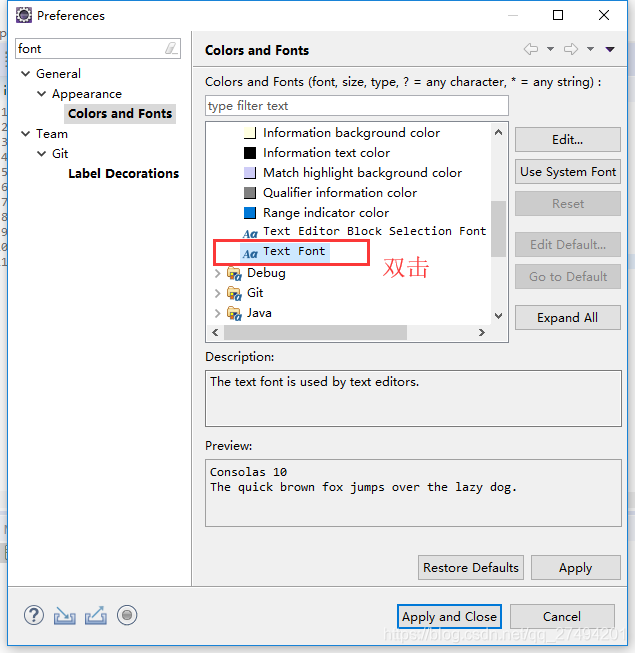Click the Preferences window gear icon

point(24,15)
